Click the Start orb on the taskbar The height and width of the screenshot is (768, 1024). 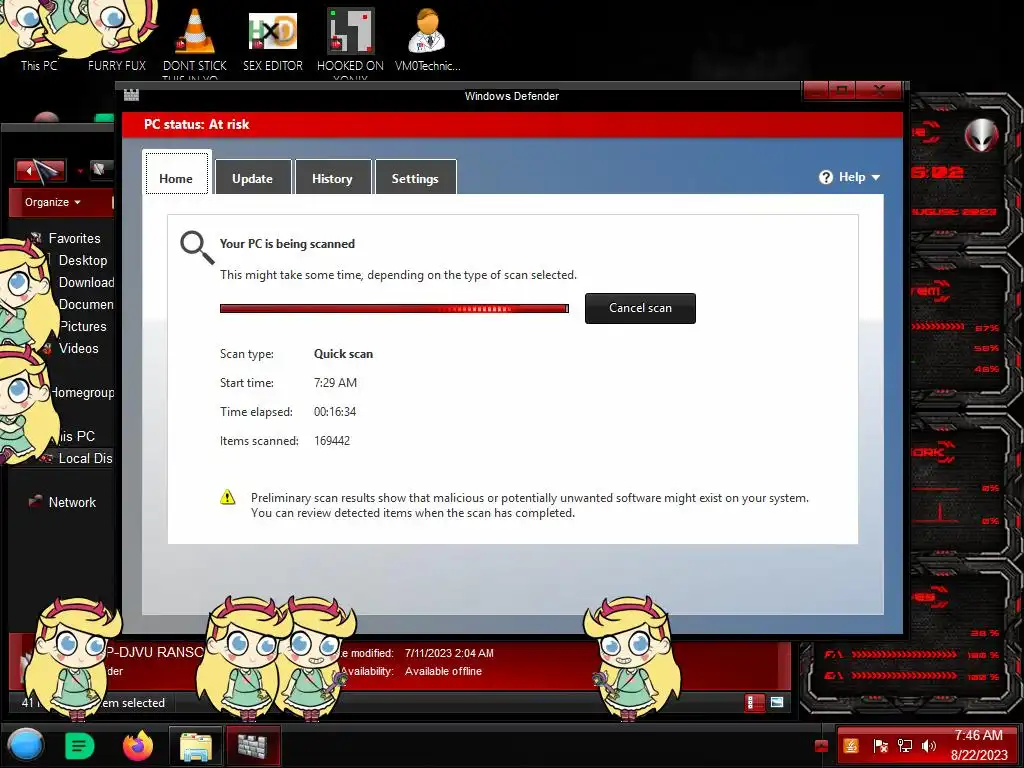click(25, 745)
